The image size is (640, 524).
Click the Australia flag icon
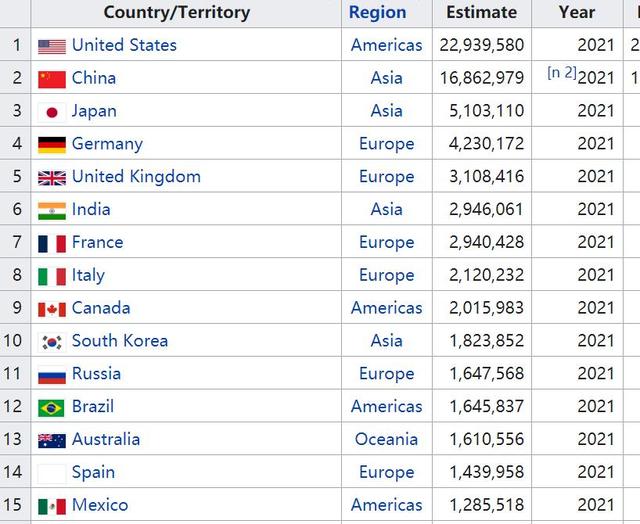[52, 440]
